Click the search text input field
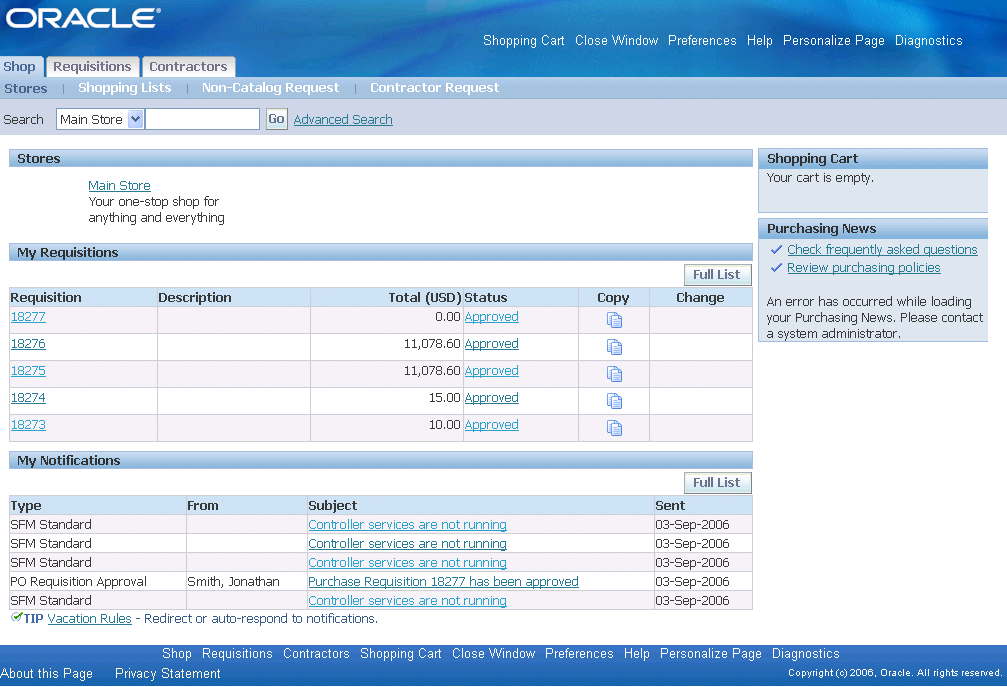This screenshot has width=1007, height=687. (202, 119)
